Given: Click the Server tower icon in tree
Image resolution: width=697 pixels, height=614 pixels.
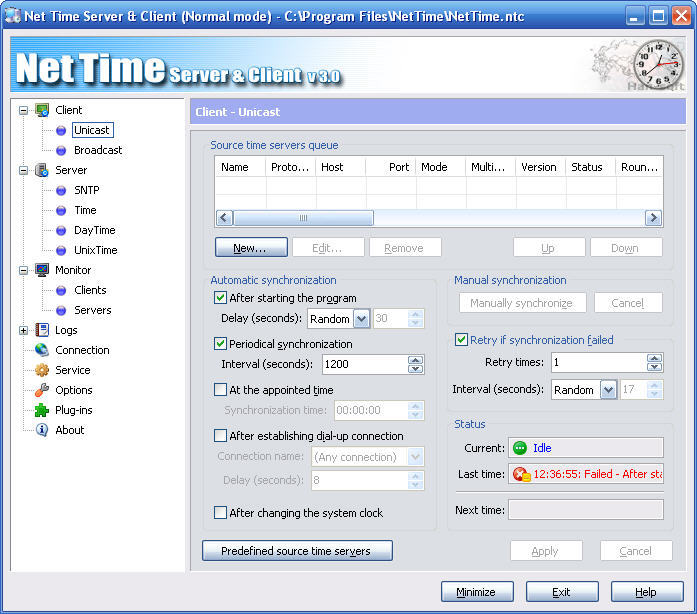Looking at the screenshot, I should pyautogui.click(x=42, y=170).
